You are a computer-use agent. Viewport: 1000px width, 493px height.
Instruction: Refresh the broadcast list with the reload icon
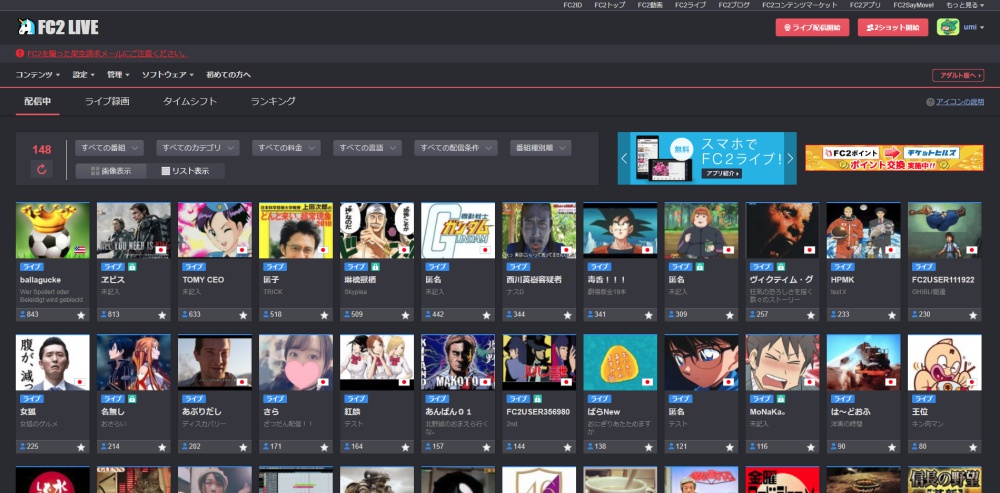click(41, 170)
